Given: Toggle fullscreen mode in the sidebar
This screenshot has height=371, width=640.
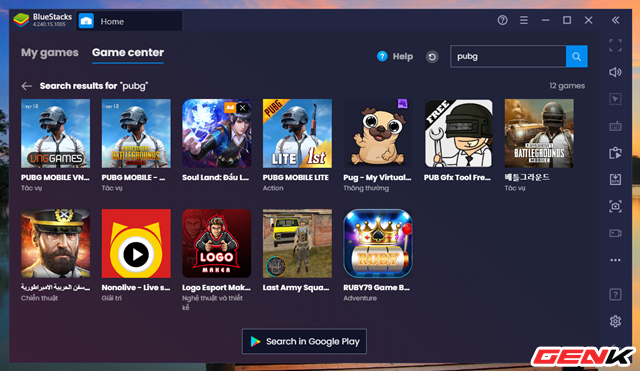Looking at the screenshot, I should pyautogui.click(x=615, y=45).
